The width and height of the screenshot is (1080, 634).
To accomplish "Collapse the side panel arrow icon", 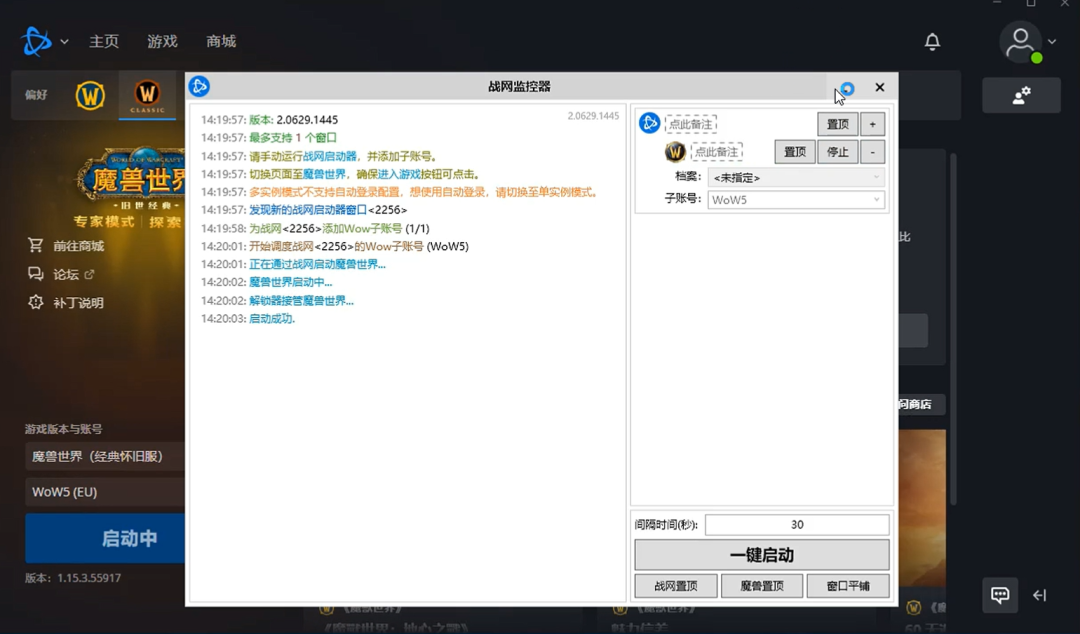I will pos(1040,595).
